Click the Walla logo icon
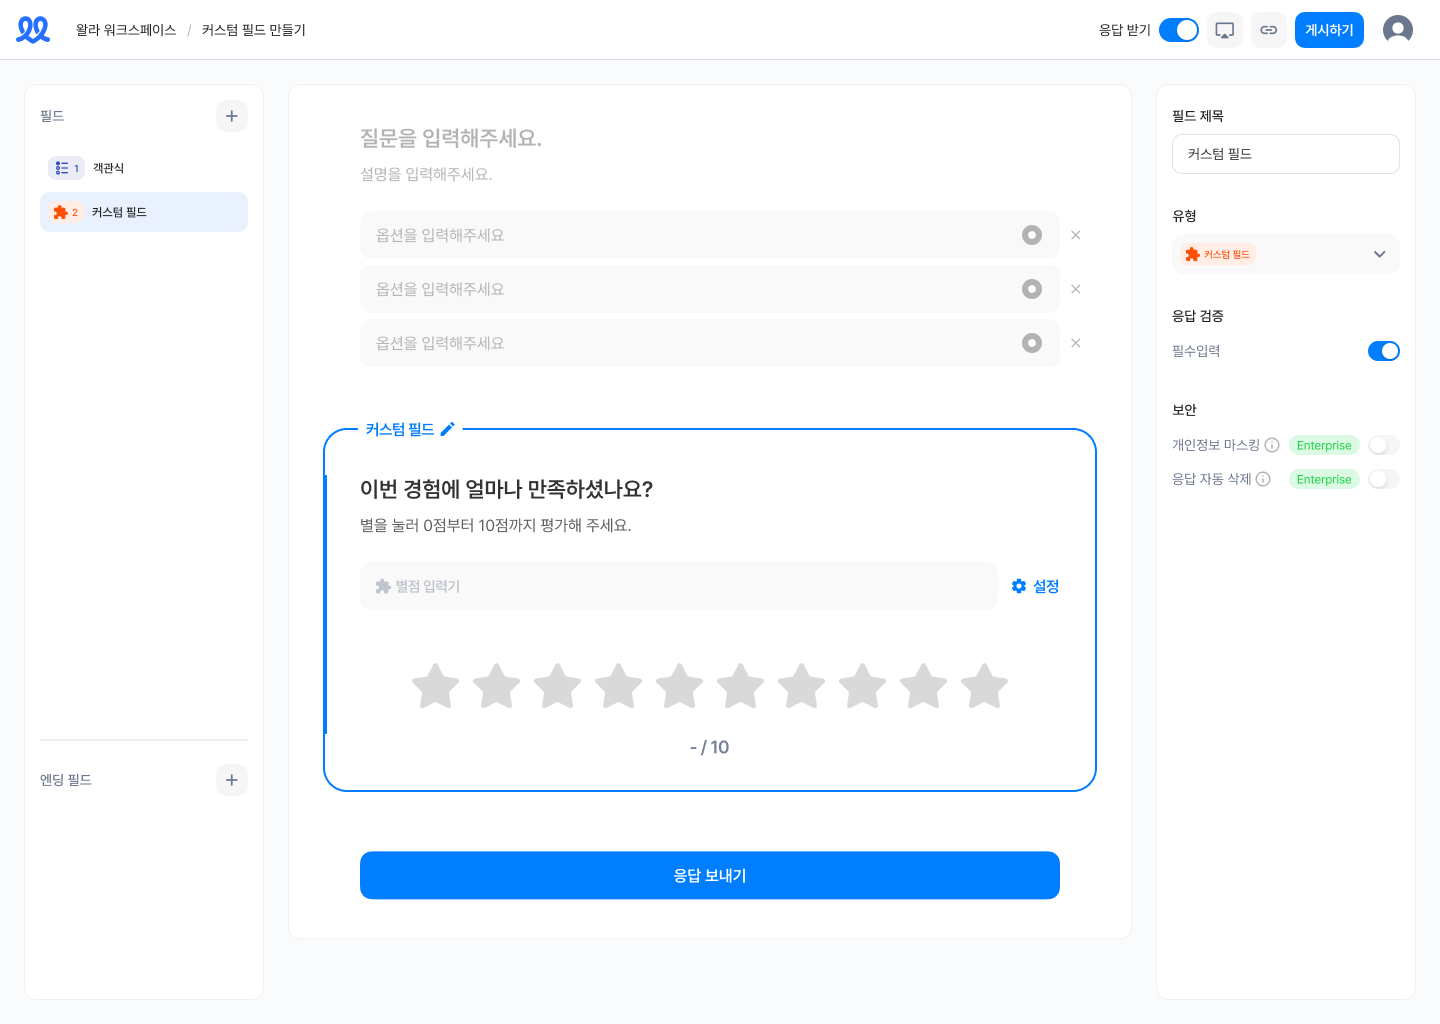 click(x=33, y=30)
